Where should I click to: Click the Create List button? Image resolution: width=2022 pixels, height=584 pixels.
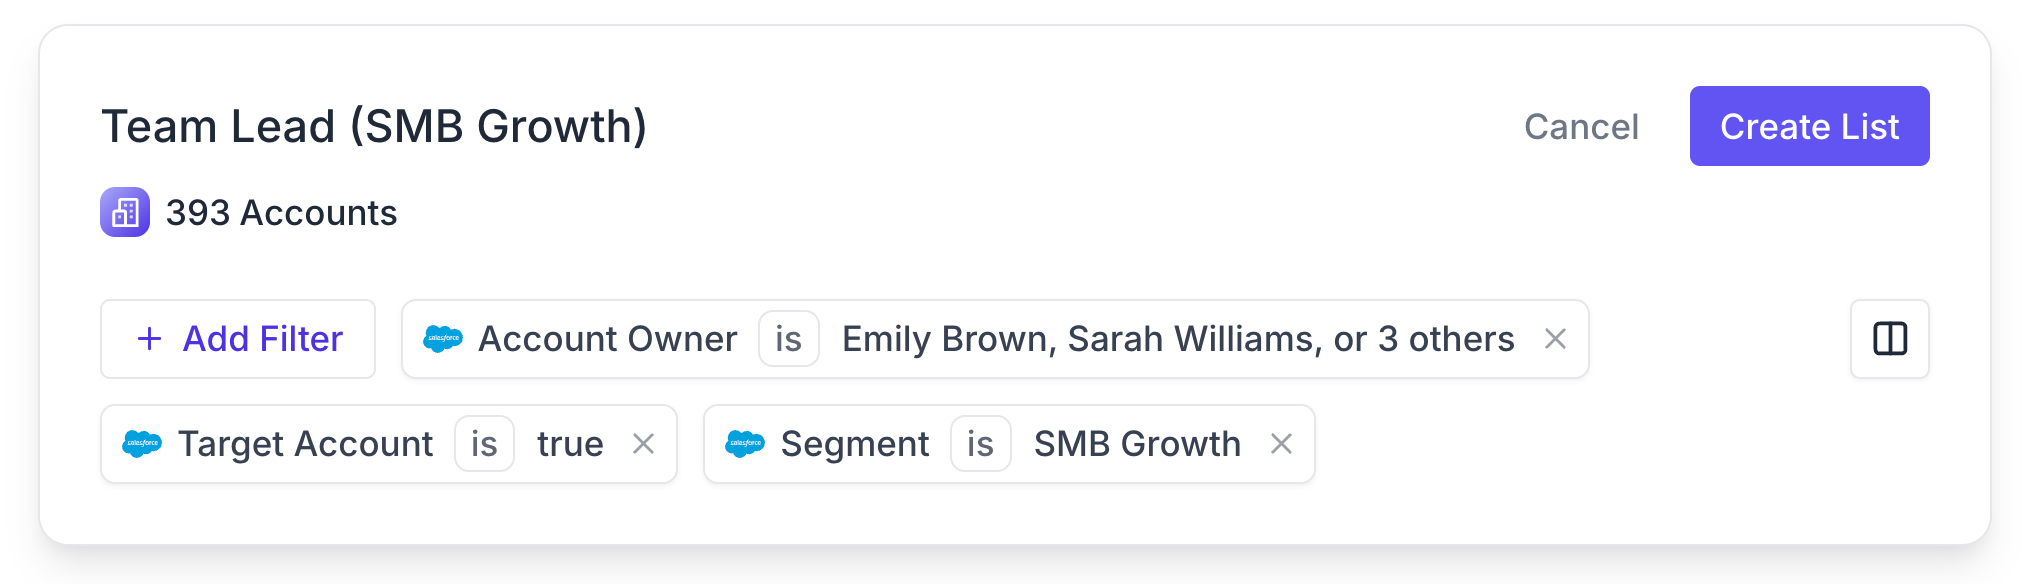coord(1809,126)
